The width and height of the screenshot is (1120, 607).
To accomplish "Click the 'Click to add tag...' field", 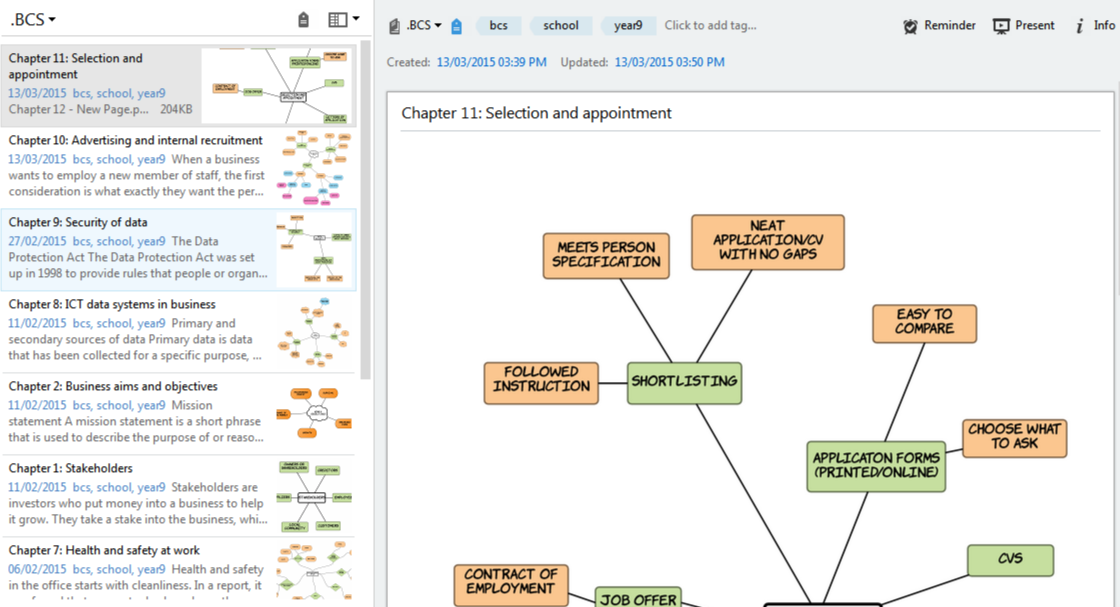I will [x=711, y=26].
